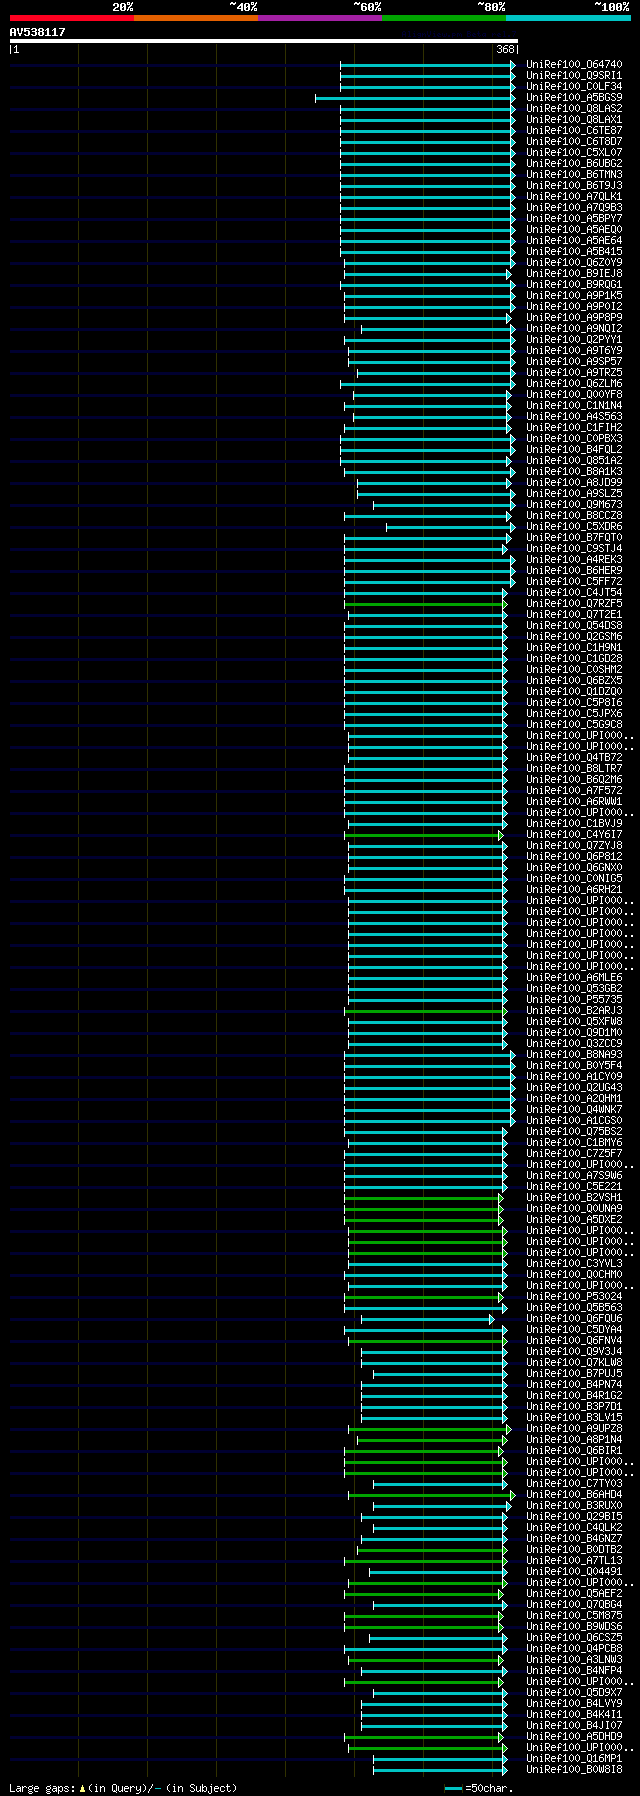Select hit label UniRef100_C5XDR6
Image resolution: width=640 pixels, height=1796 pixels.
click(x=574, y=527)
